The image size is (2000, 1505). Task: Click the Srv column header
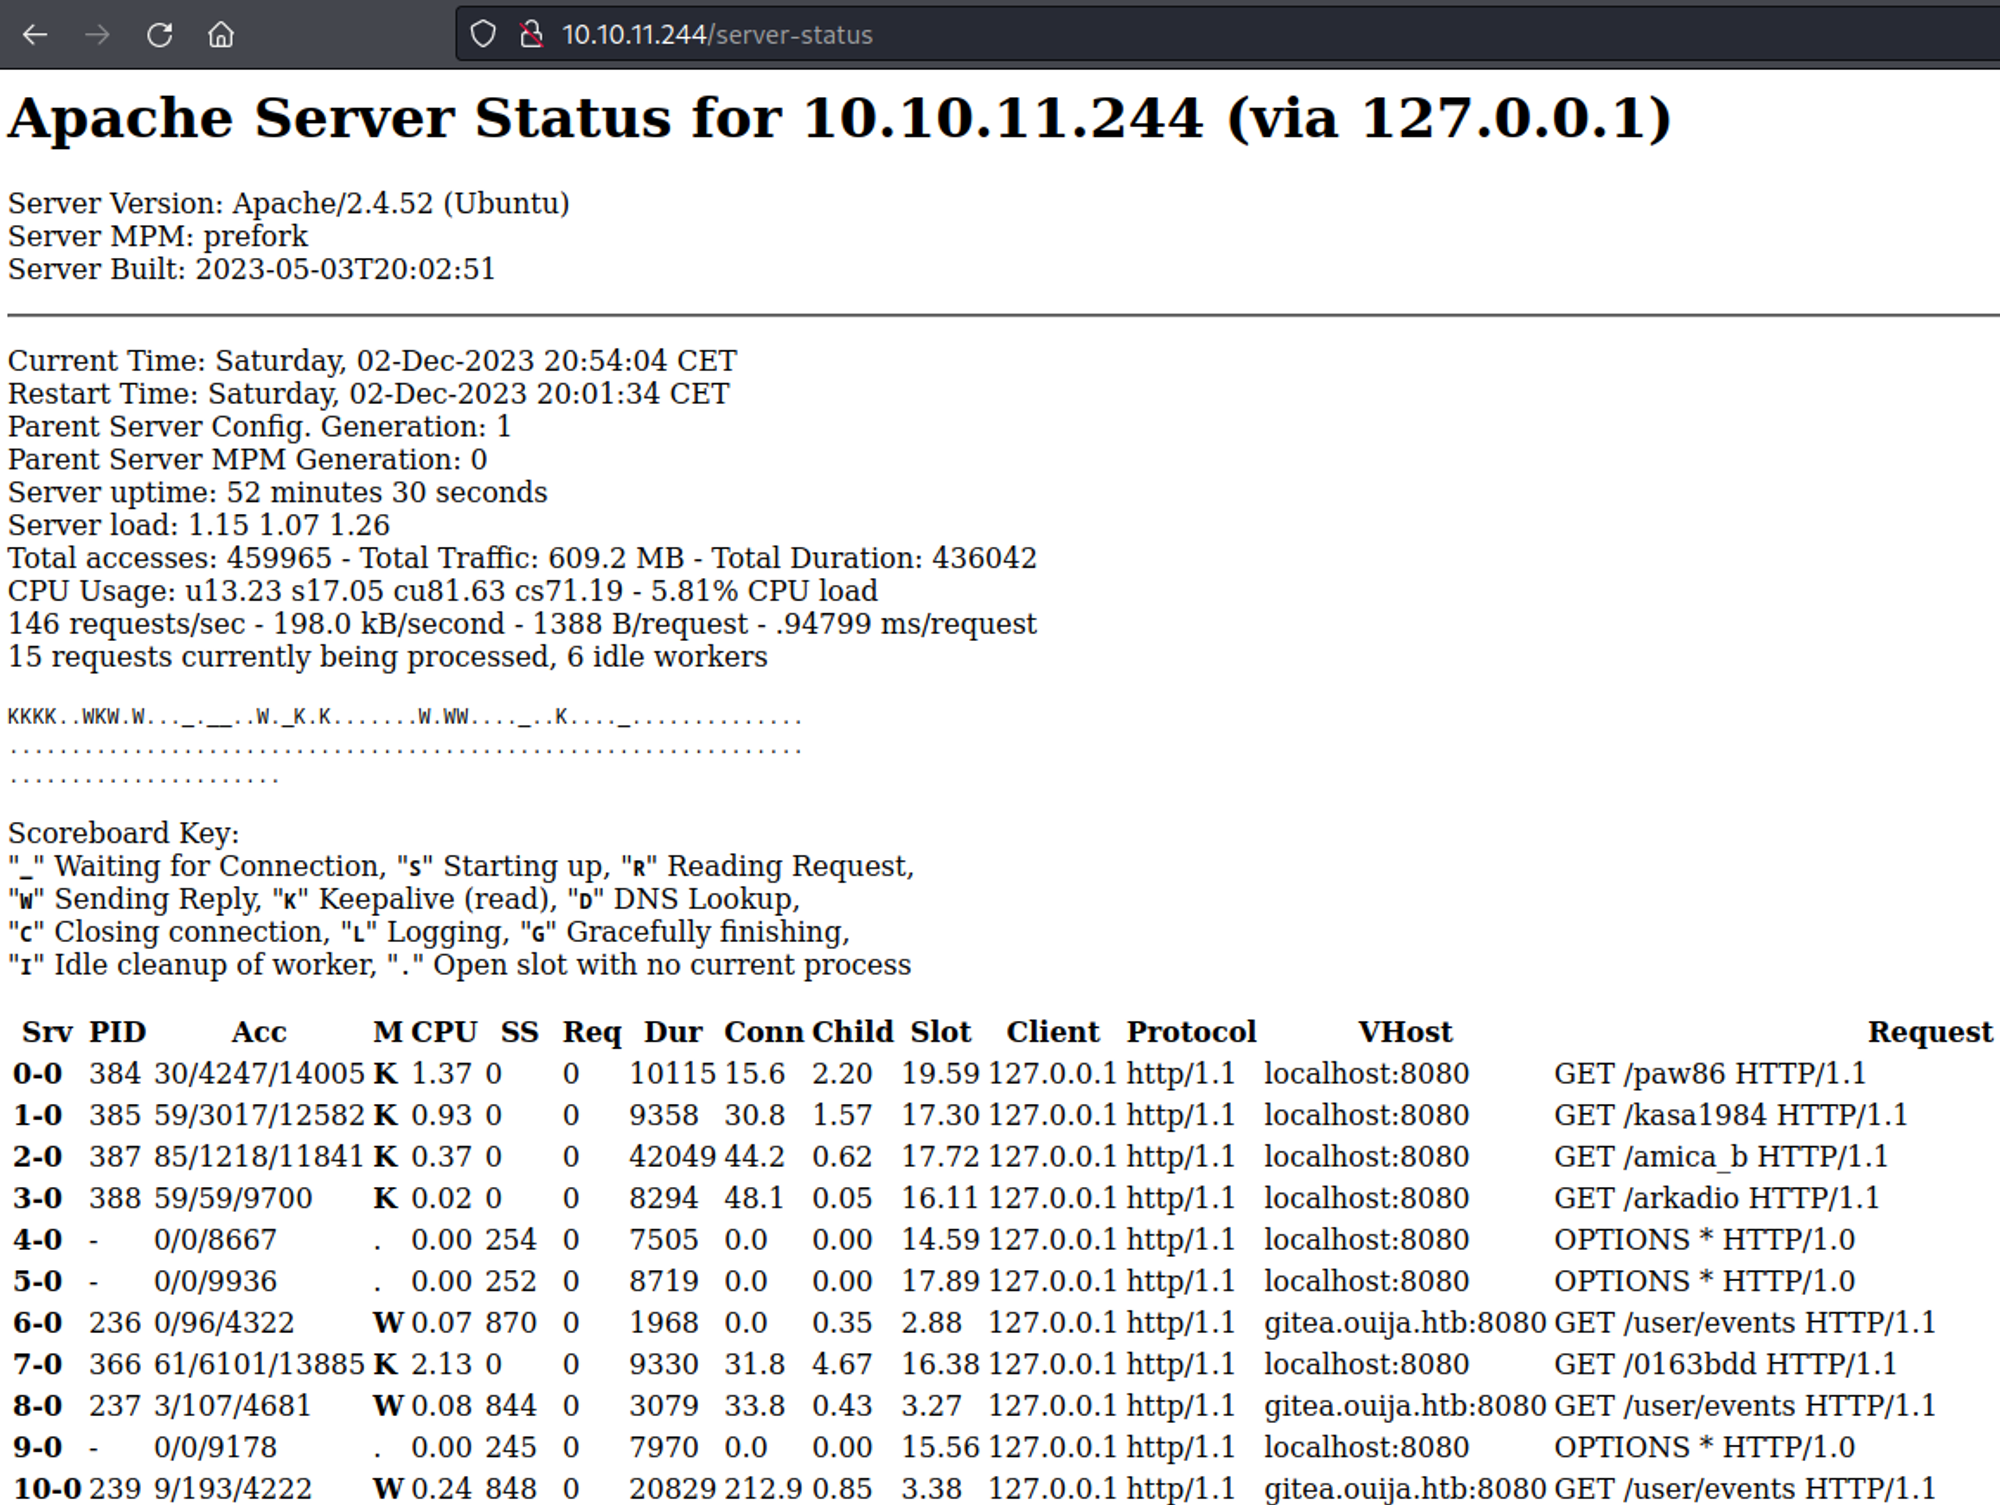(47, 1032)
